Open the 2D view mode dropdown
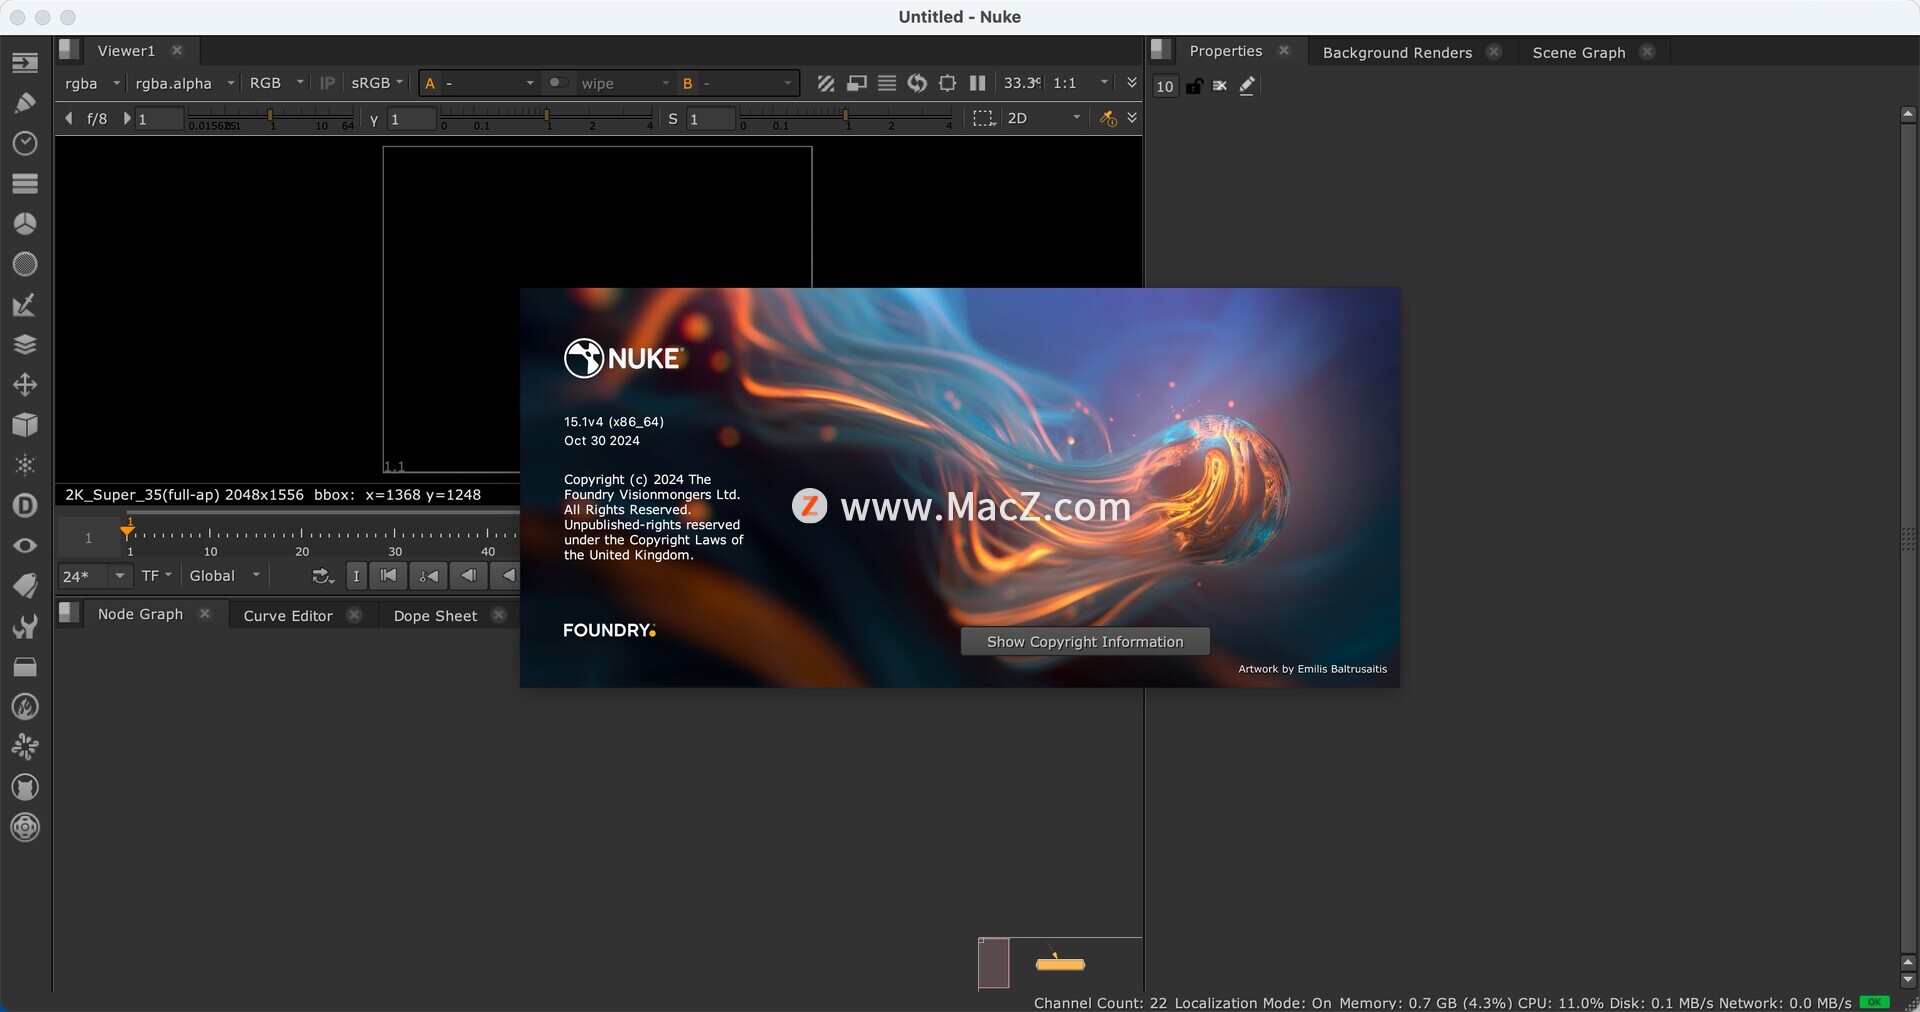The height and width of the screenshot is (1012, 1920). click(x=1043, y=118)
